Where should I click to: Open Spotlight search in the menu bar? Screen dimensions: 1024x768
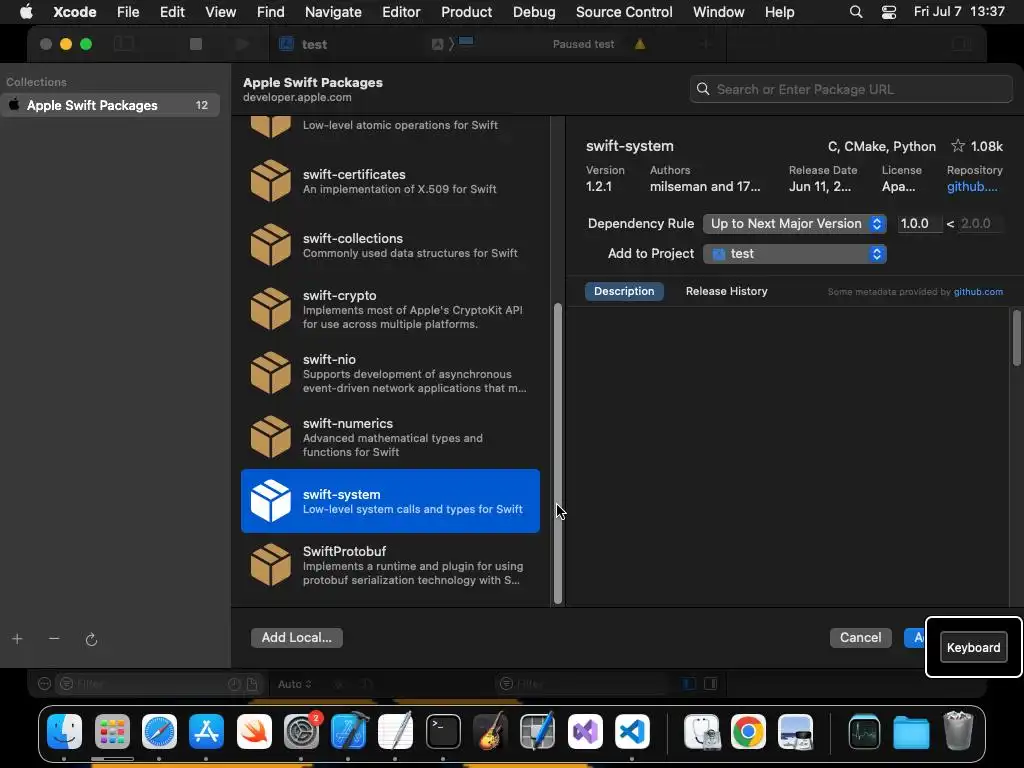tap(856, 12)
